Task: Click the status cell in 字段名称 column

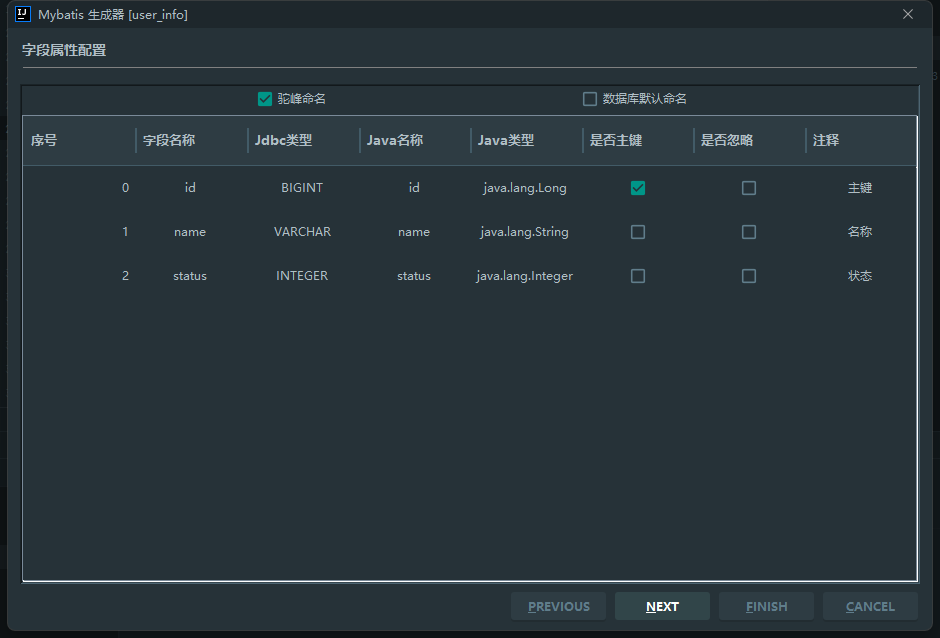Action: [x=190, y=276]
